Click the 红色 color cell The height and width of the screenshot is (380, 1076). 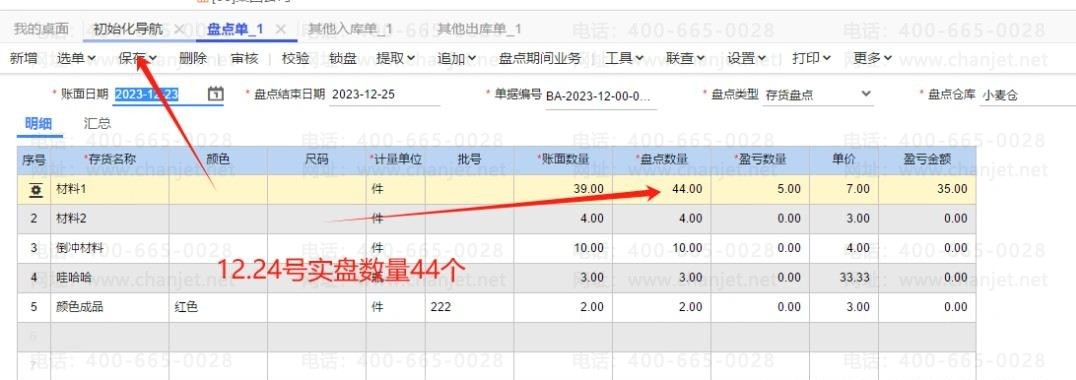coord(218,307)
